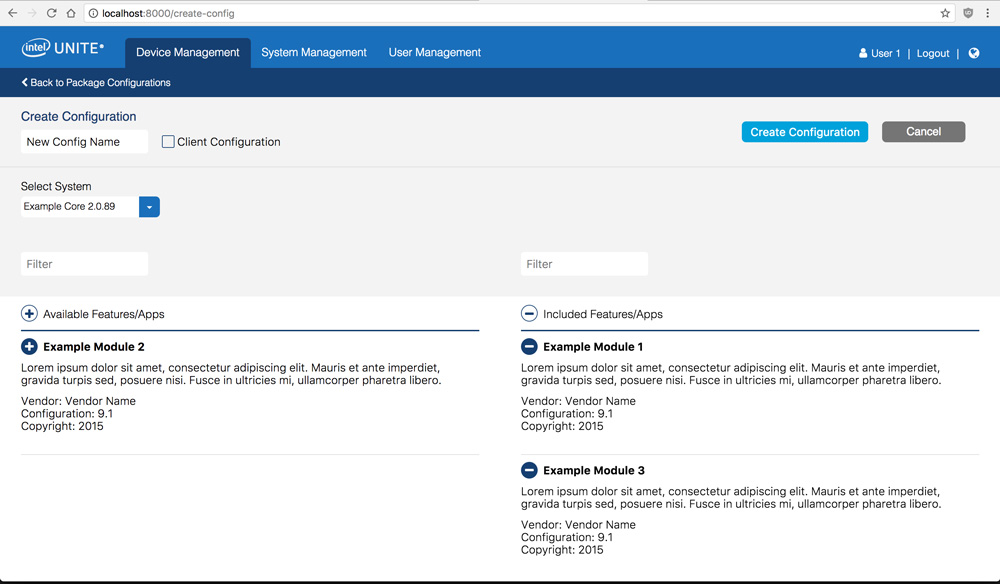
Task: Remove Example Module 1 with the minus icon
Action: [x=529, y=346]
